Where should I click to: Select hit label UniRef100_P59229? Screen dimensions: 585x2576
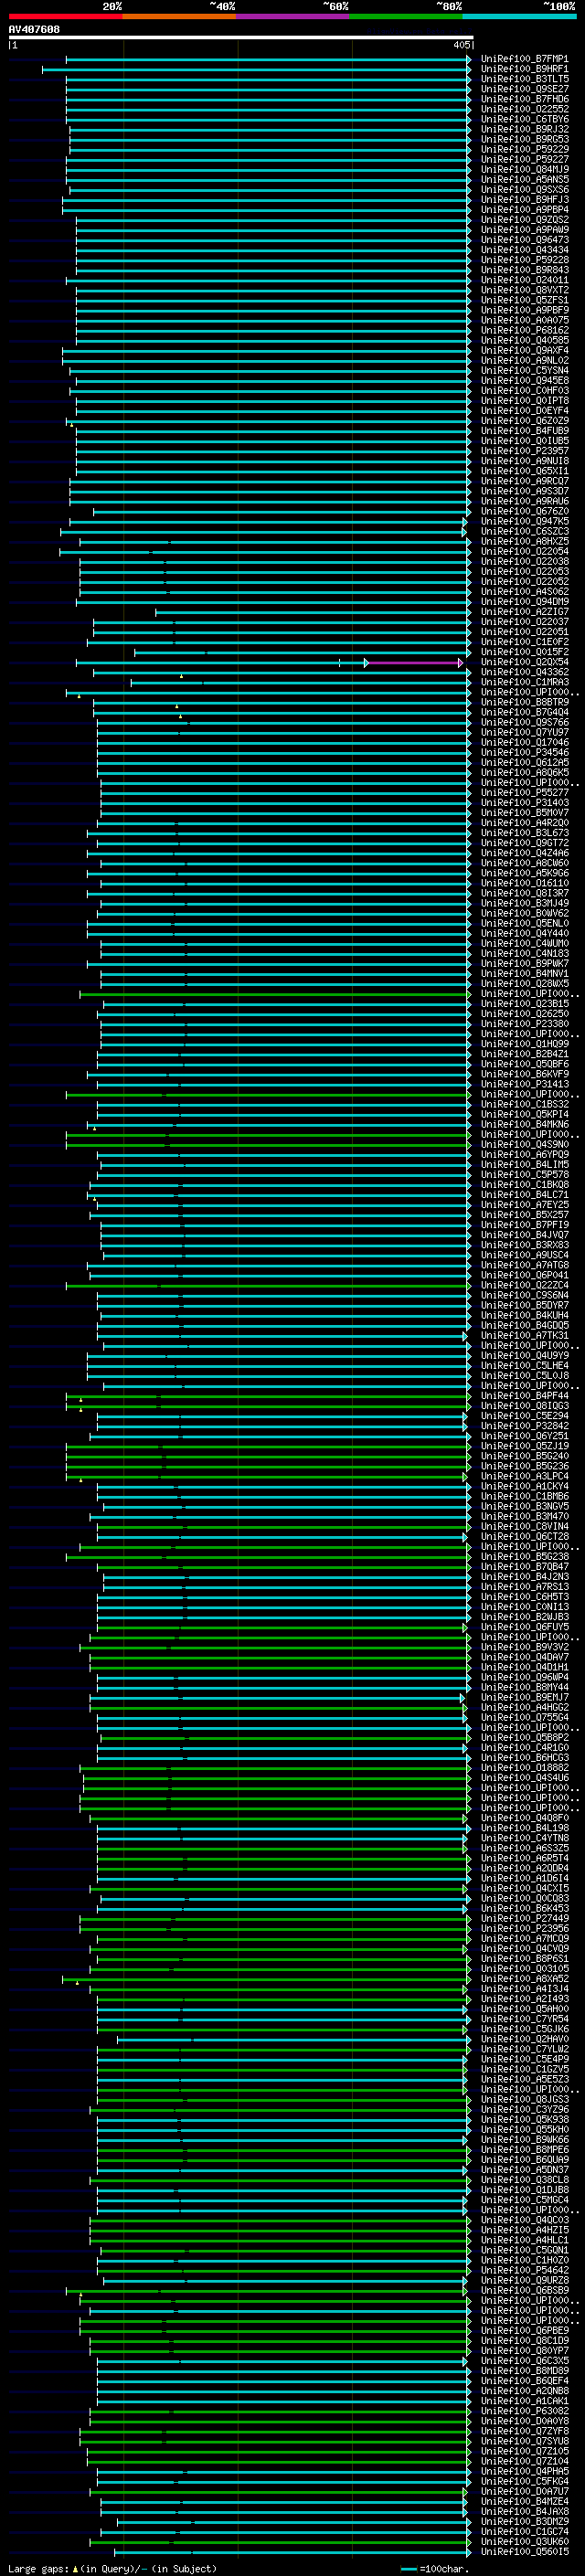click(x=524, y=149)
